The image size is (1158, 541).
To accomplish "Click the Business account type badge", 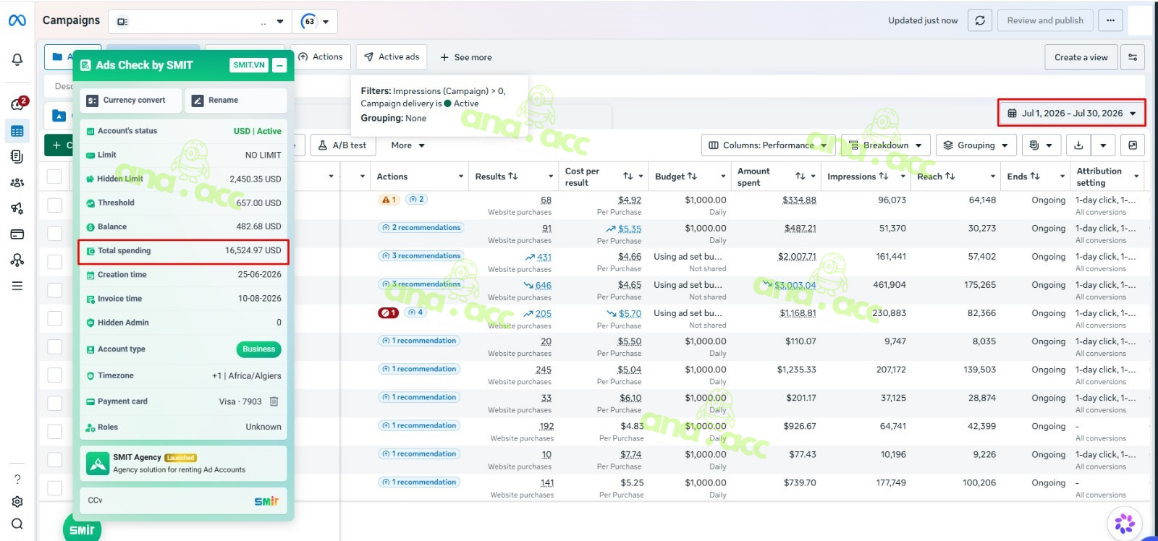I will 258,349.
